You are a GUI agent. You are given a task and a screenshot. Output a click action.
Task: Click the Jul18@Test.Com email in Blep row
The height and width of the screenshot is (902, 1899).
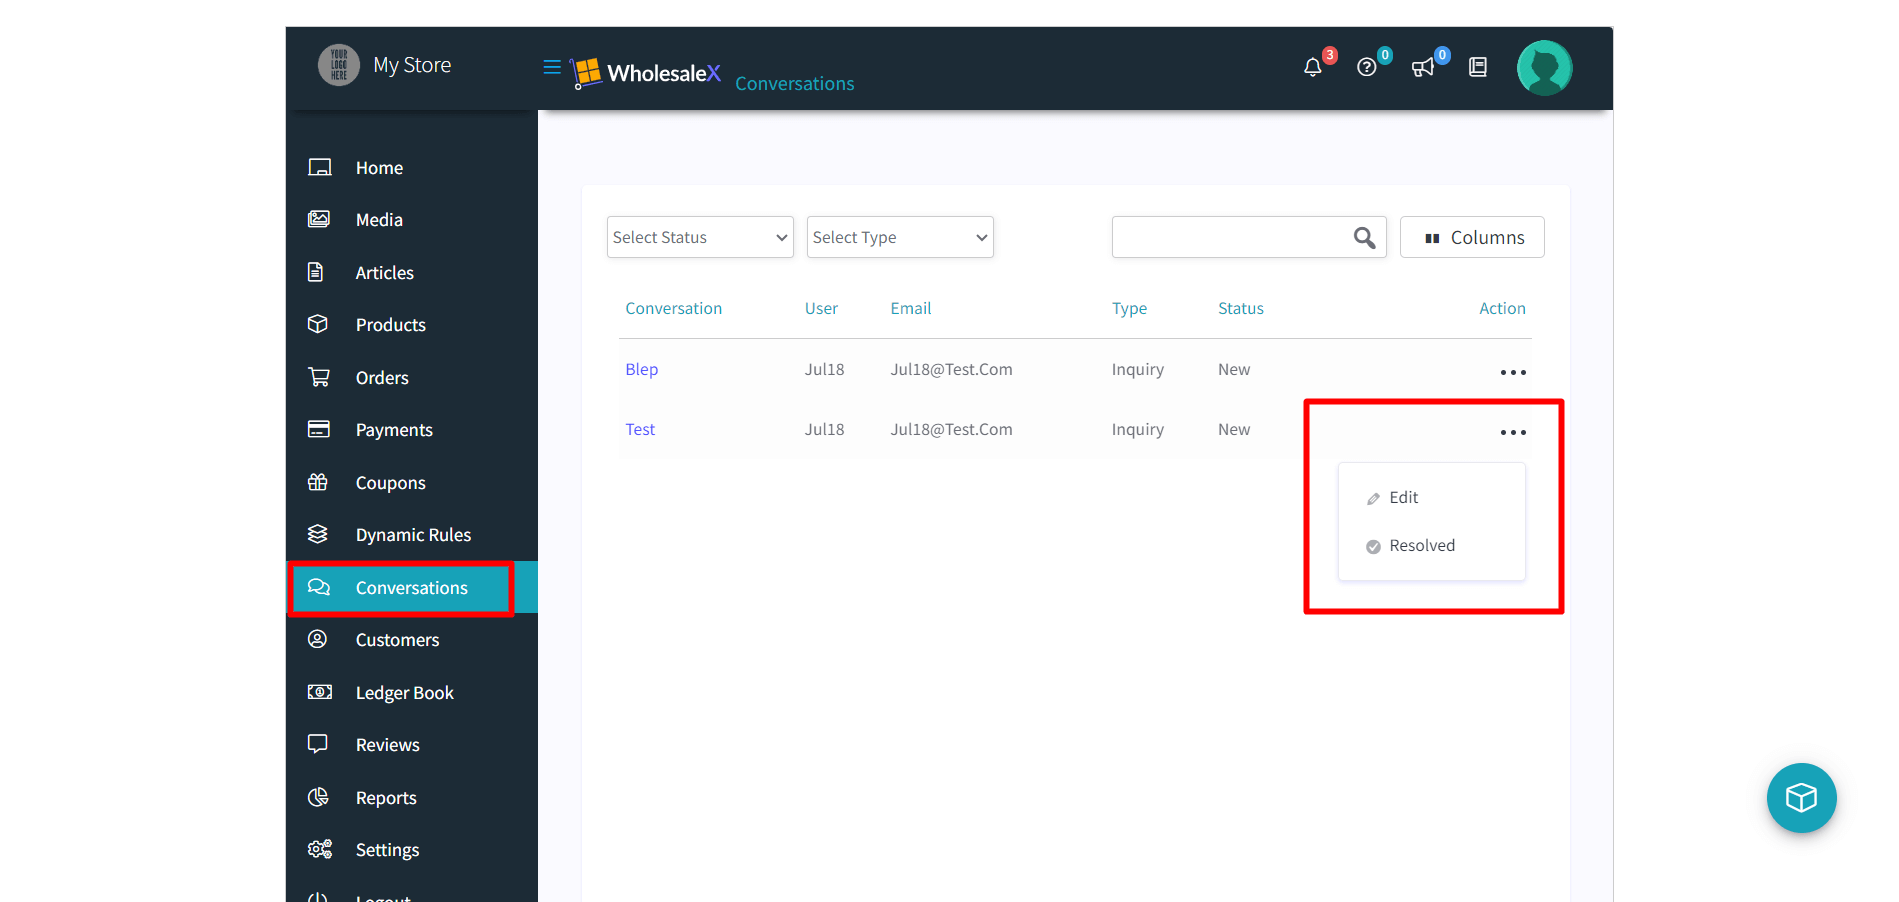point(951,369)
